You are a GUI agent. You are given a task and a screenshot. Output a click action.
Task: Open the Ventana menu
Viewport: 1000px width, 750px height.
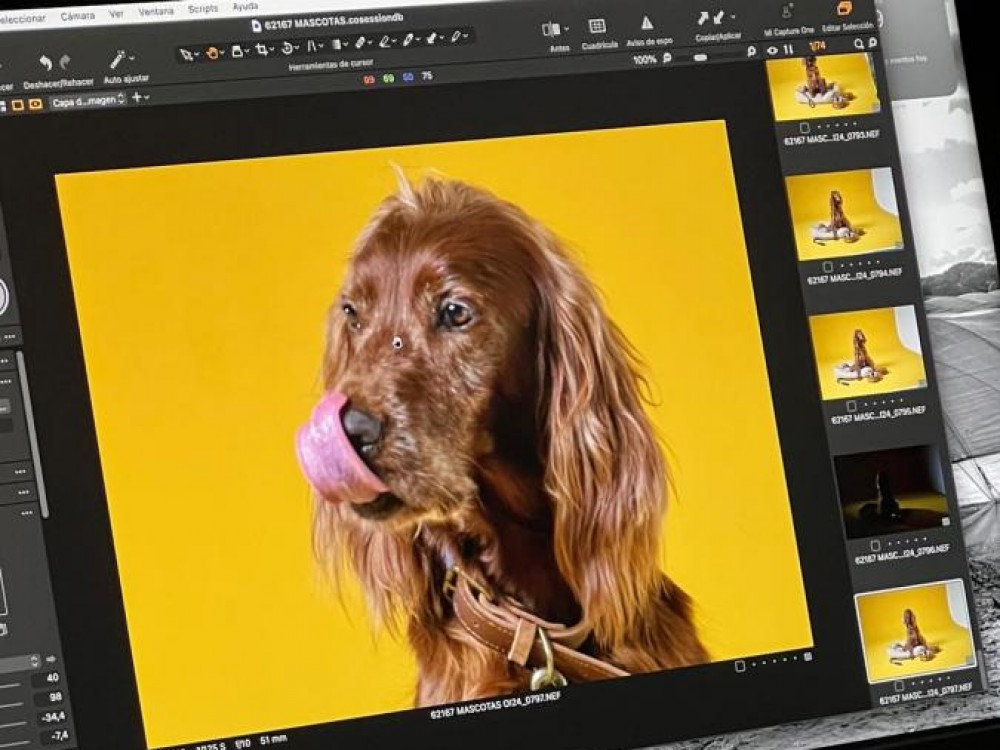pyautogui.click(x=155, y=12)
